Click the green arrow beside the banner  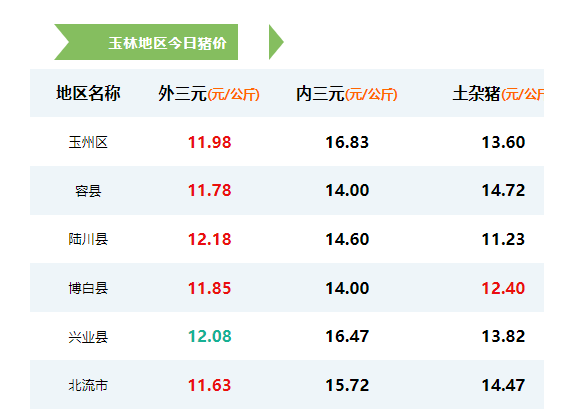point(276,42)
